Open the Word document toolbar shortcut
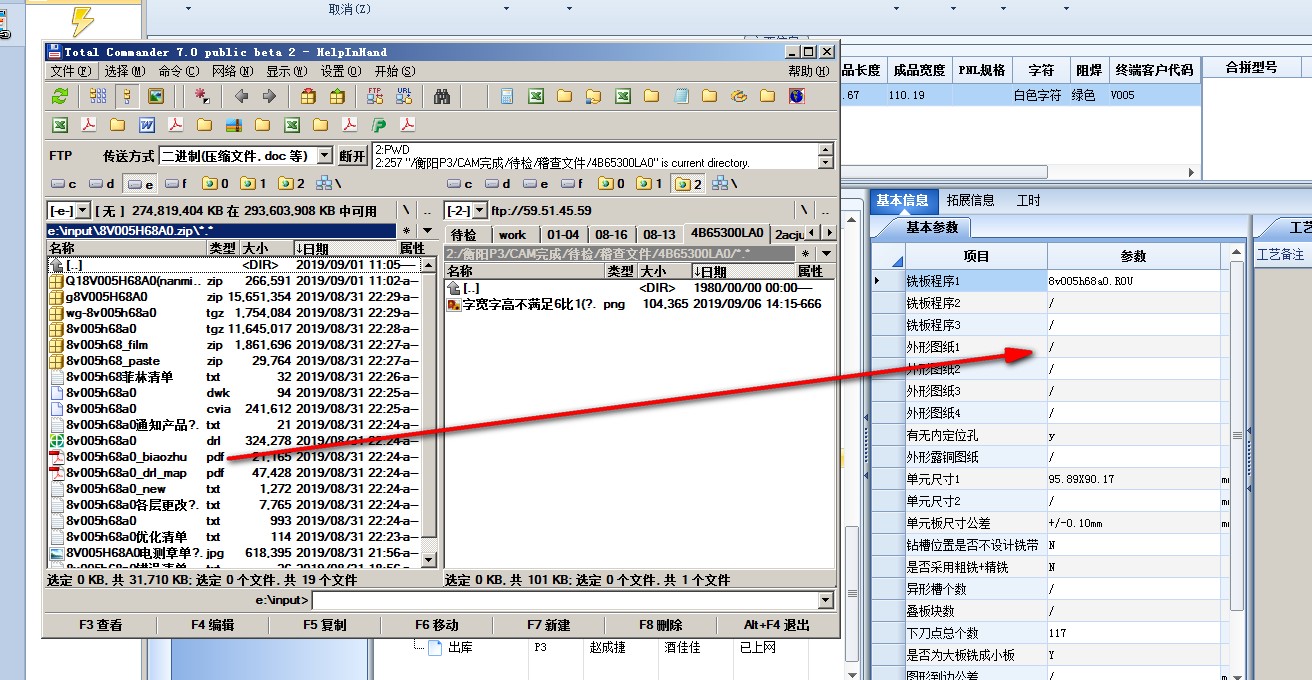Screen dimensions: 1312x680 coord(147,125)
